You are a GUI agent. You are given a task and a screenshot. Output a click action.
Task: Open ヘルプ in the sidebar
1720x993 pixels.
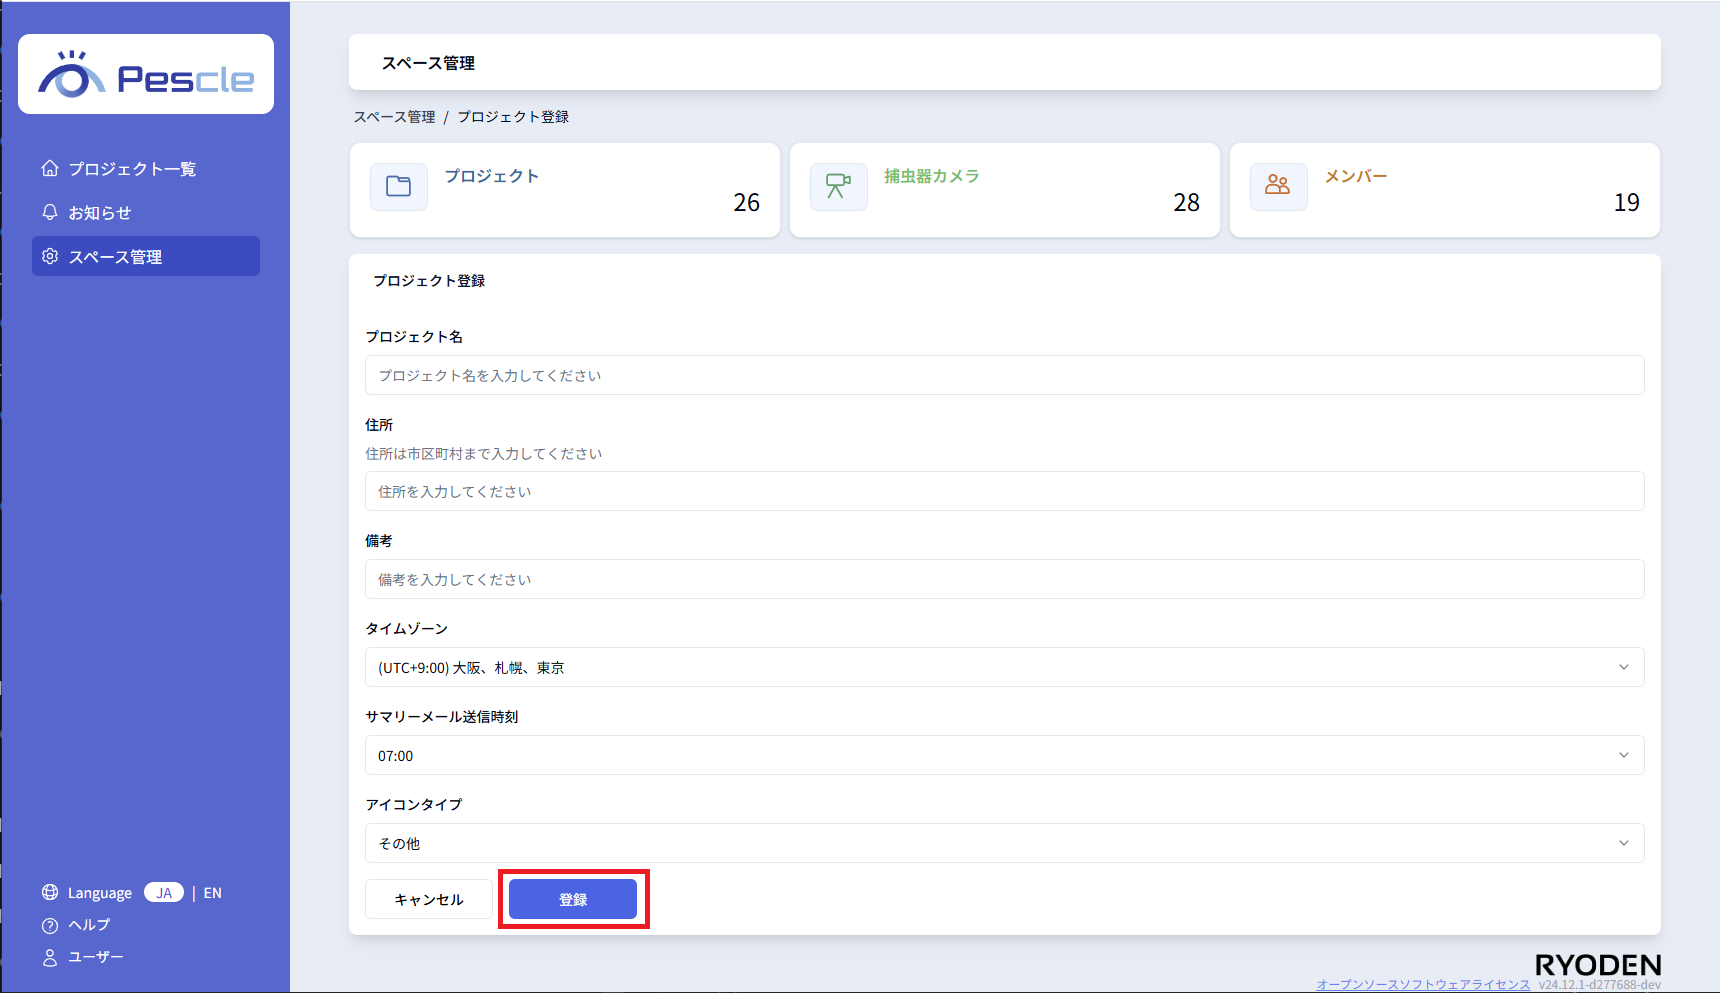click(x=88, y=925)
